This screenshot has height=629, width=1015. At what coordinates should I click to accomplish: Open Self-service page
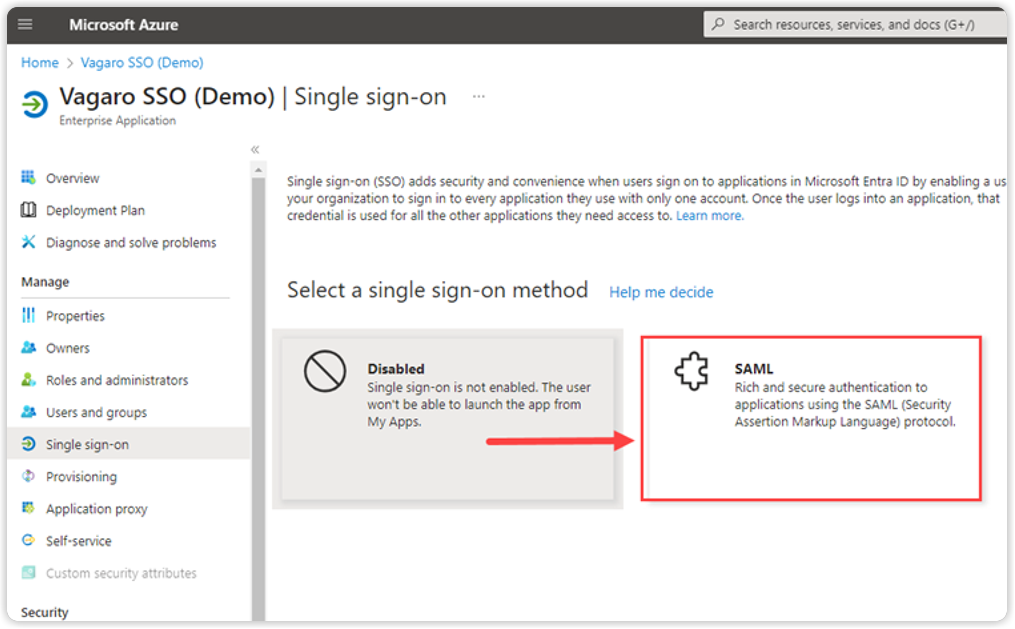(x=78, y=541)
